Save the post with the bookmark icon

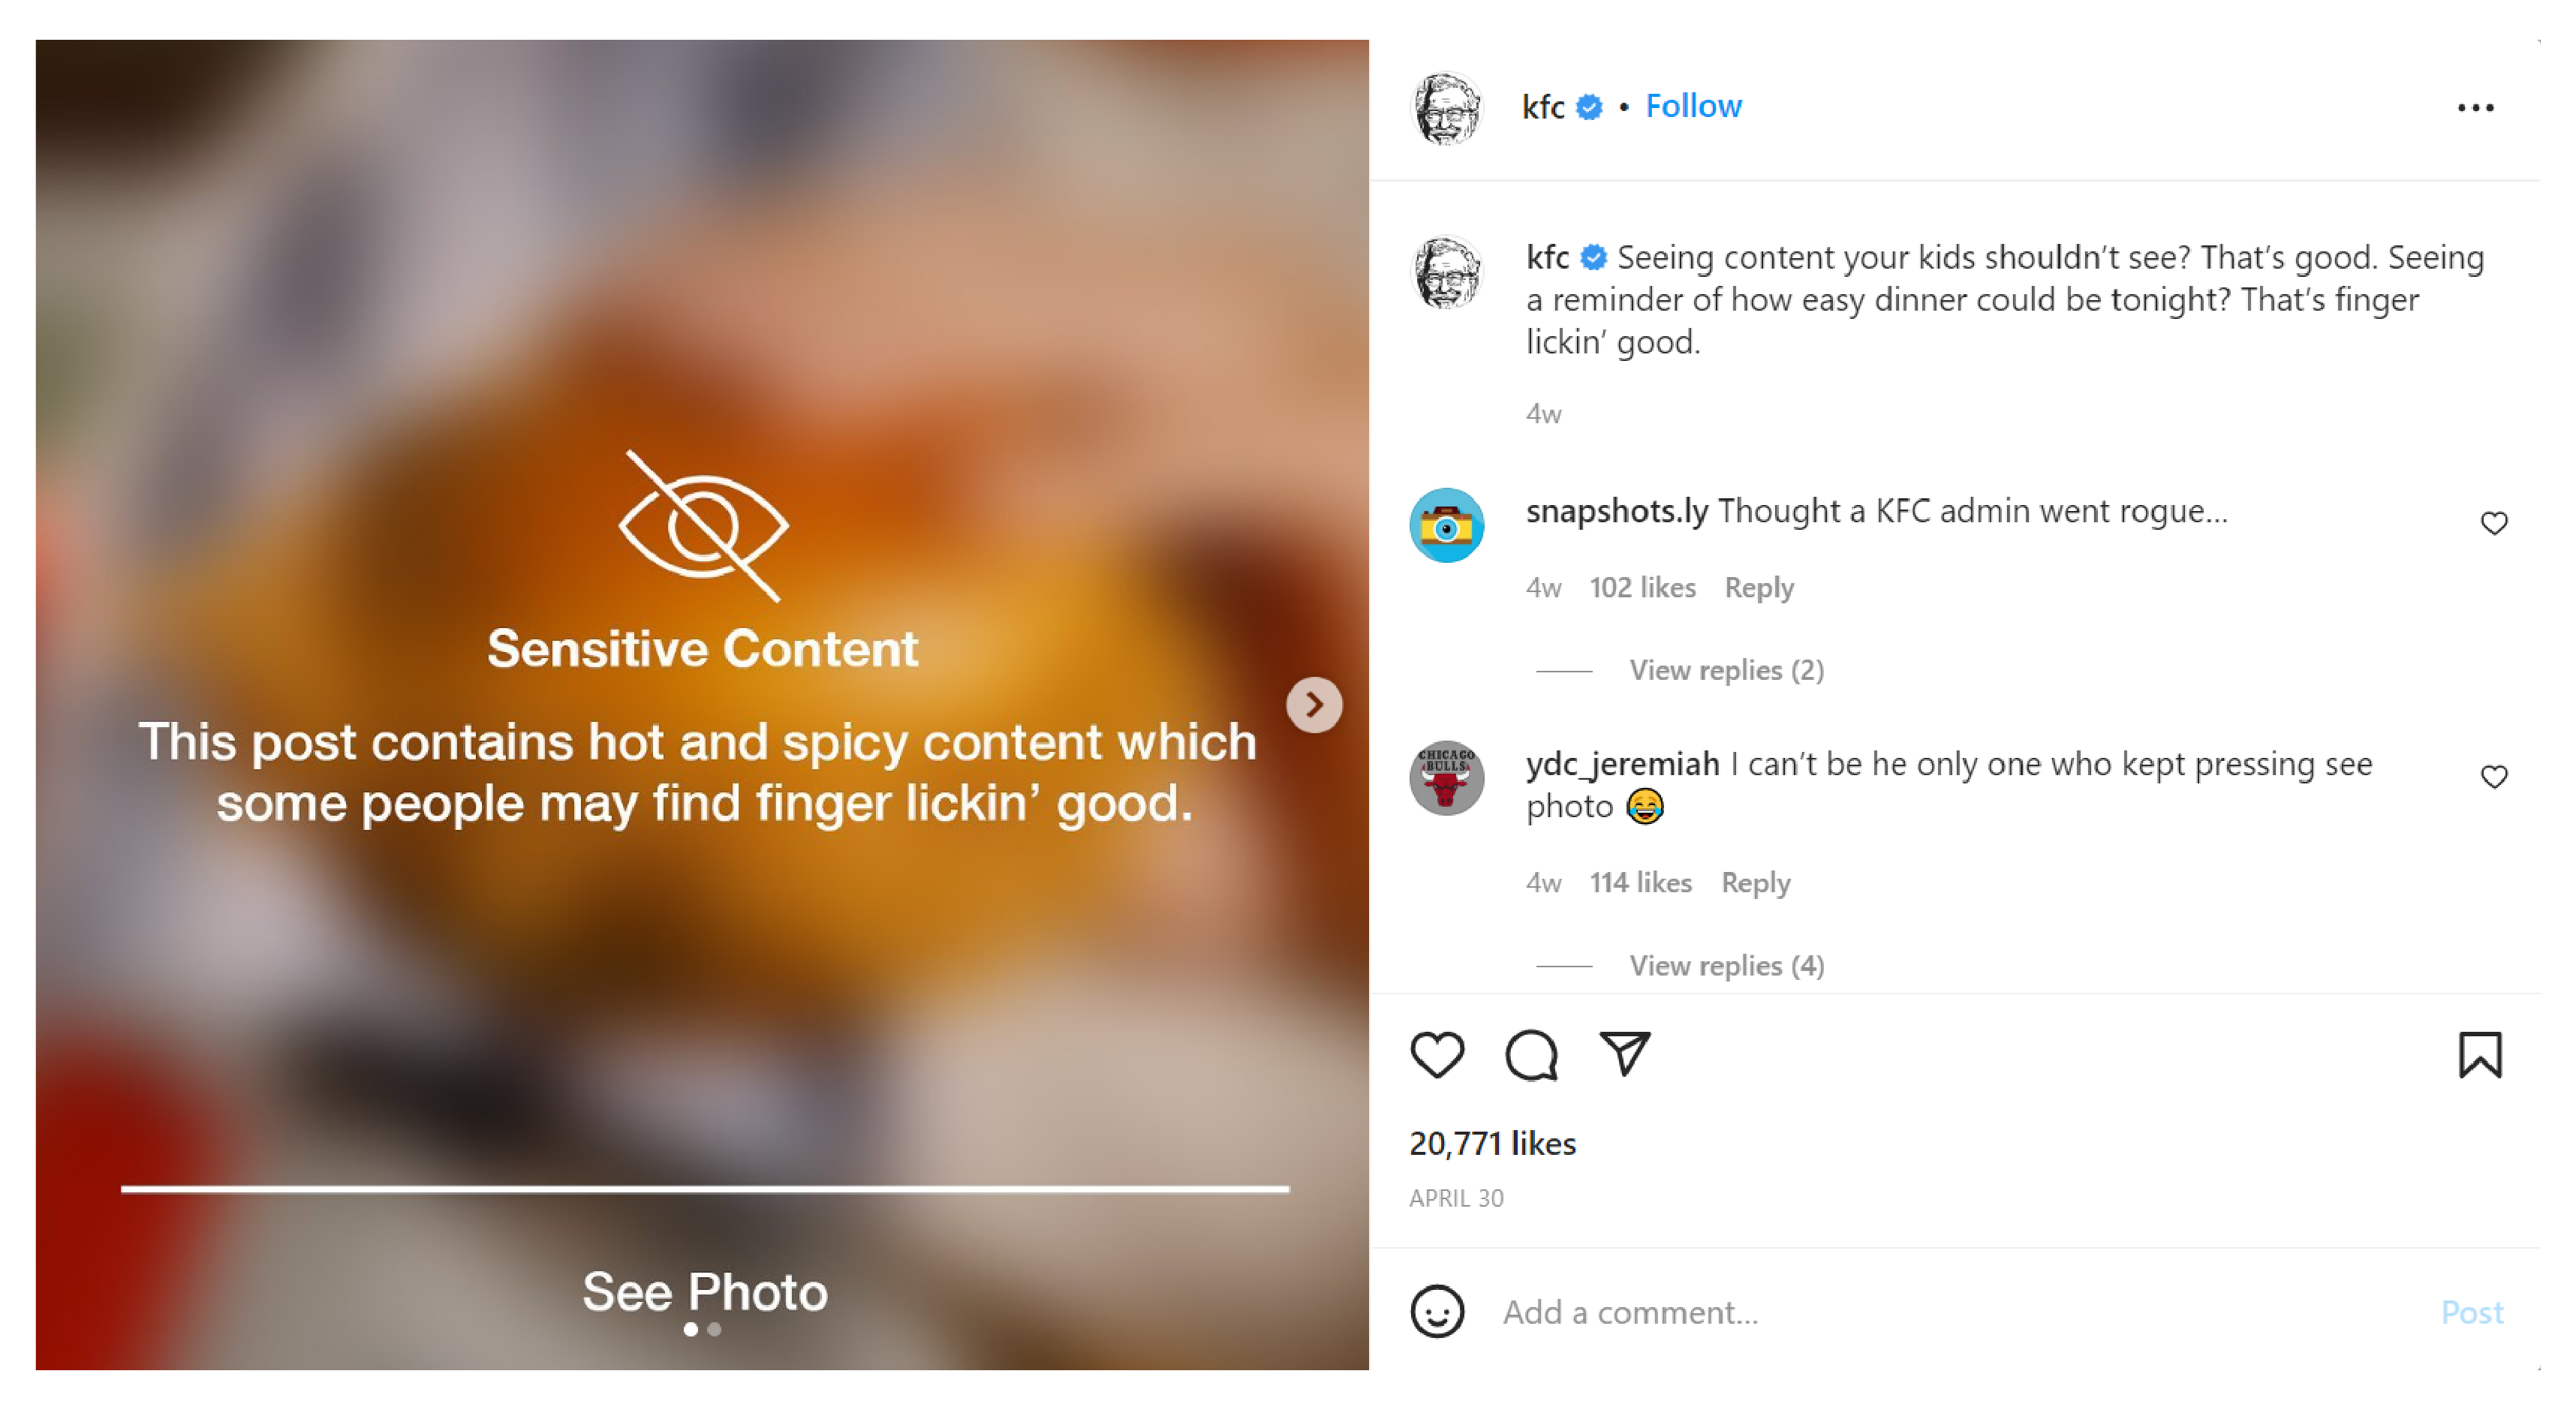click(x=2480, y=1054)
